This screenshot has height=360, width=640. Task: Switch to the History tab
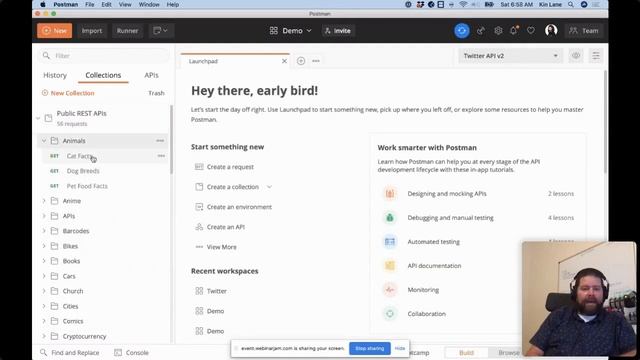click(x=55, y=75)
